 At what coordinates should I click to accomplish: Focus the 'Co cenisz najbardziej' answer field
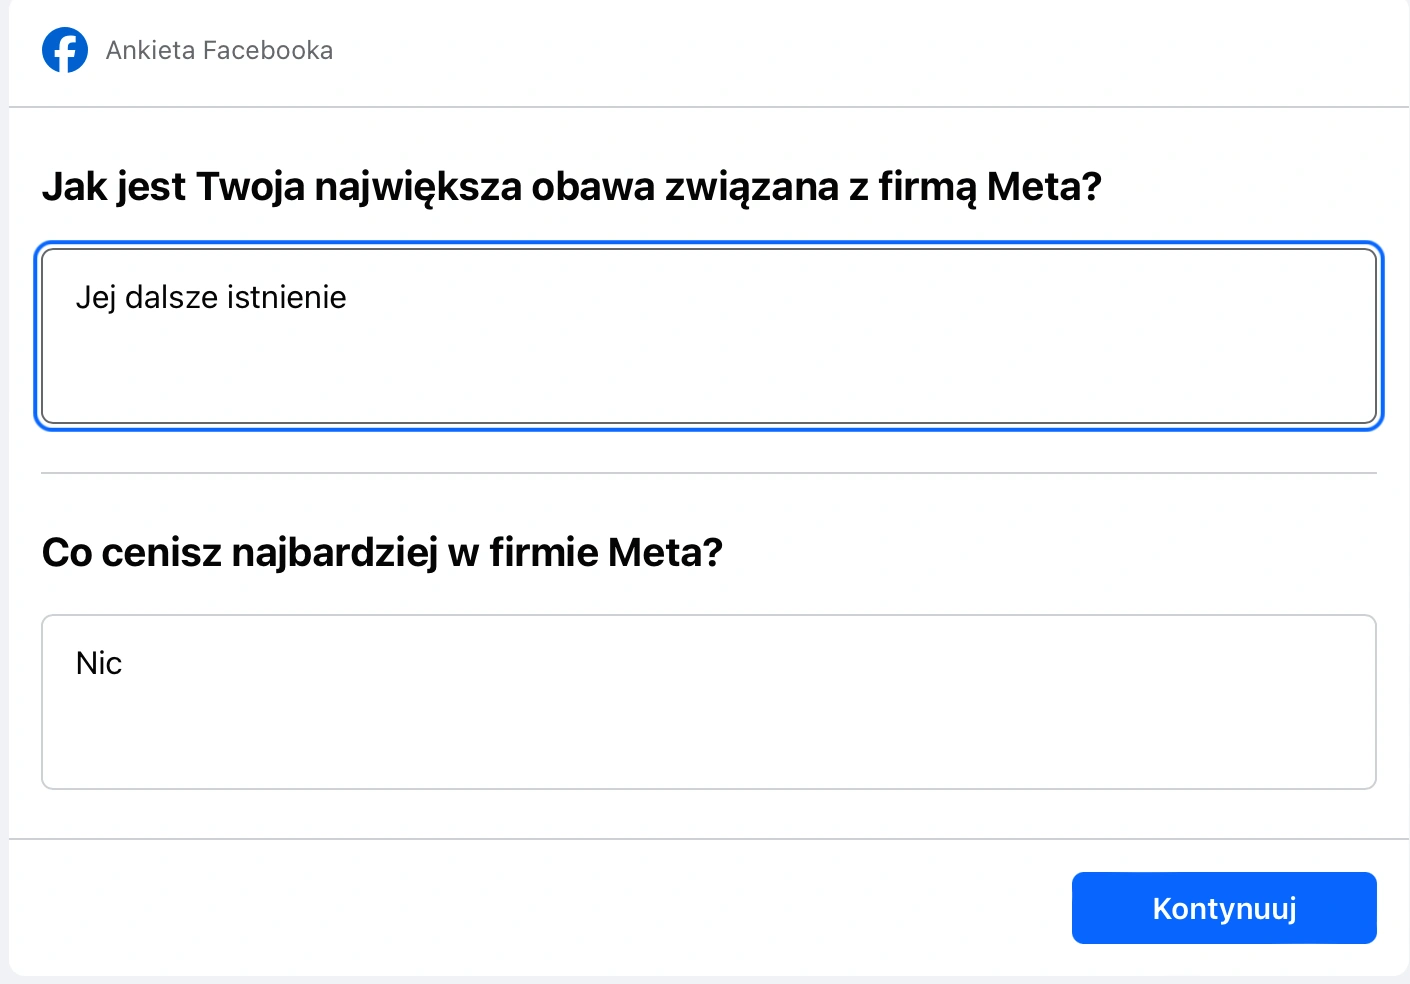709,702
